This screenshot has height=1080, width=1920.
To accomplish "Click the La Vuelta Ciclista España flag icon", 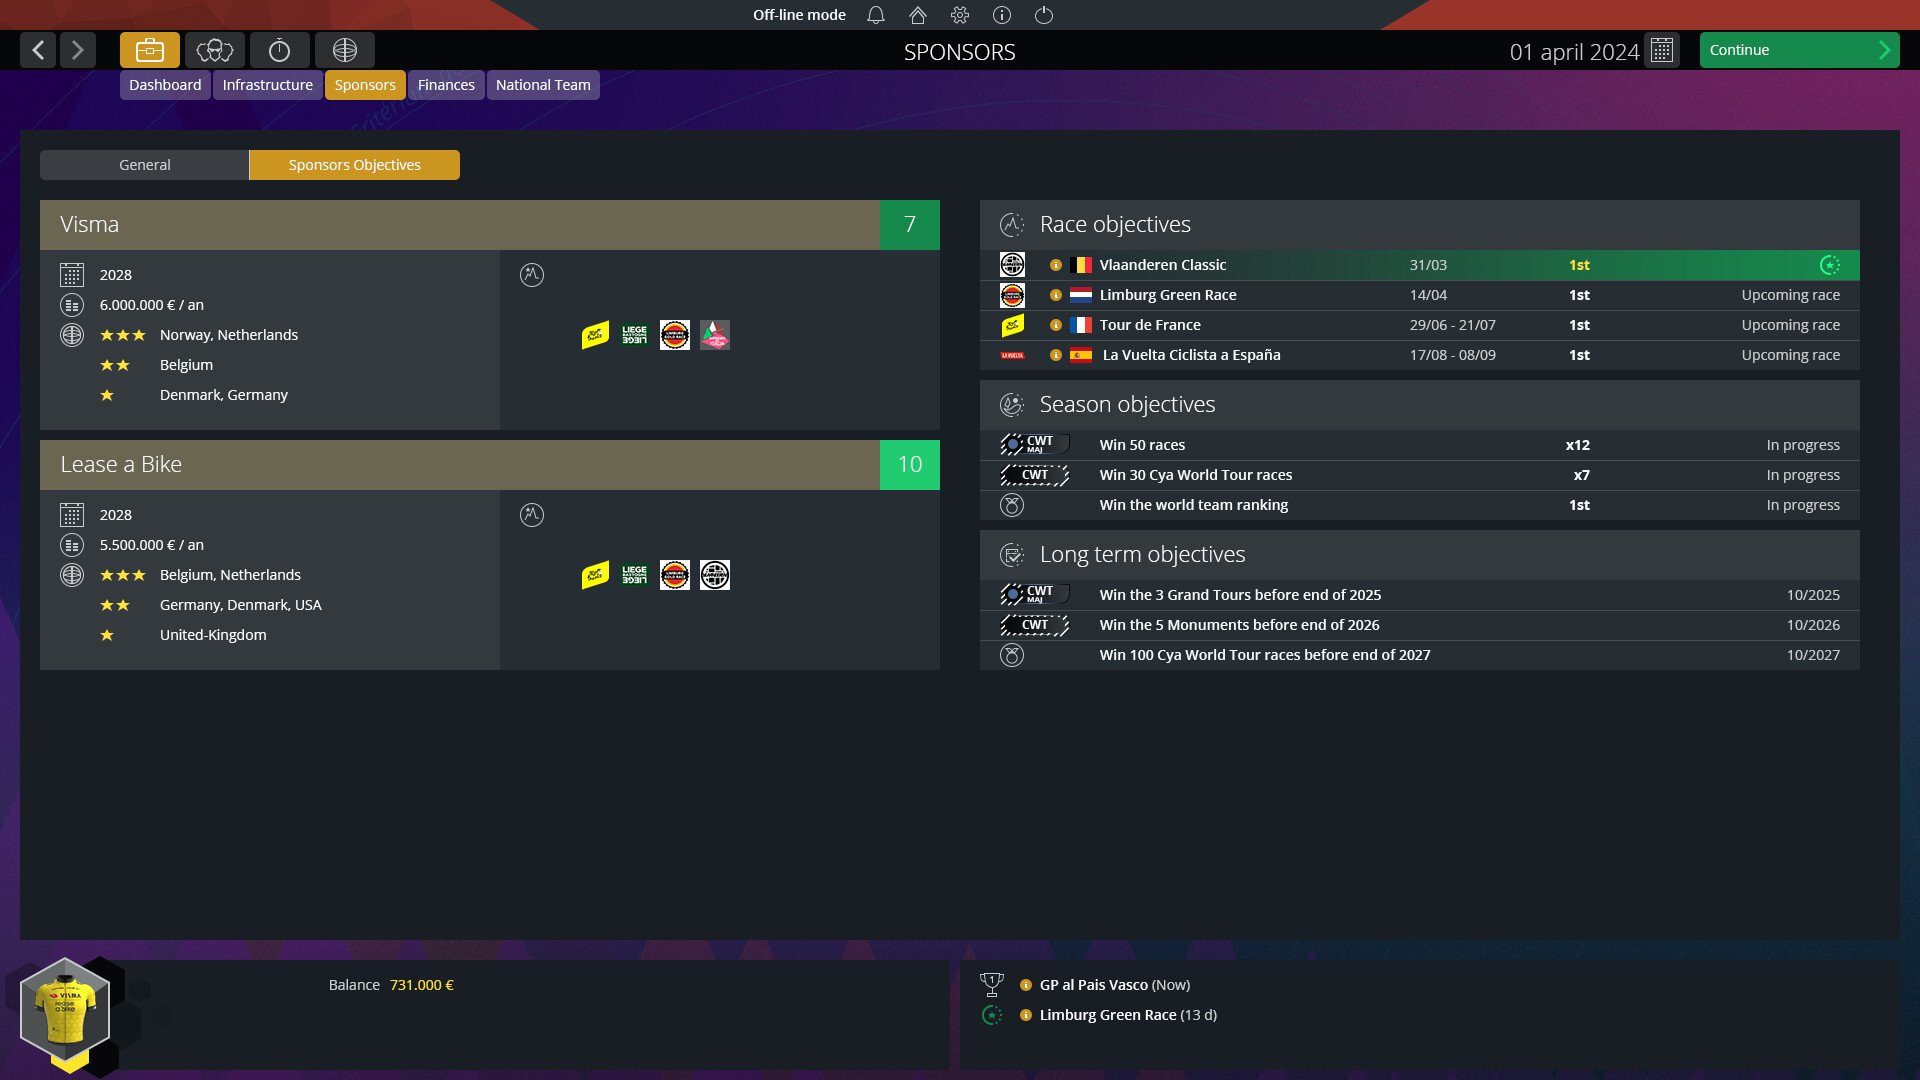I will pos(1080,355).
